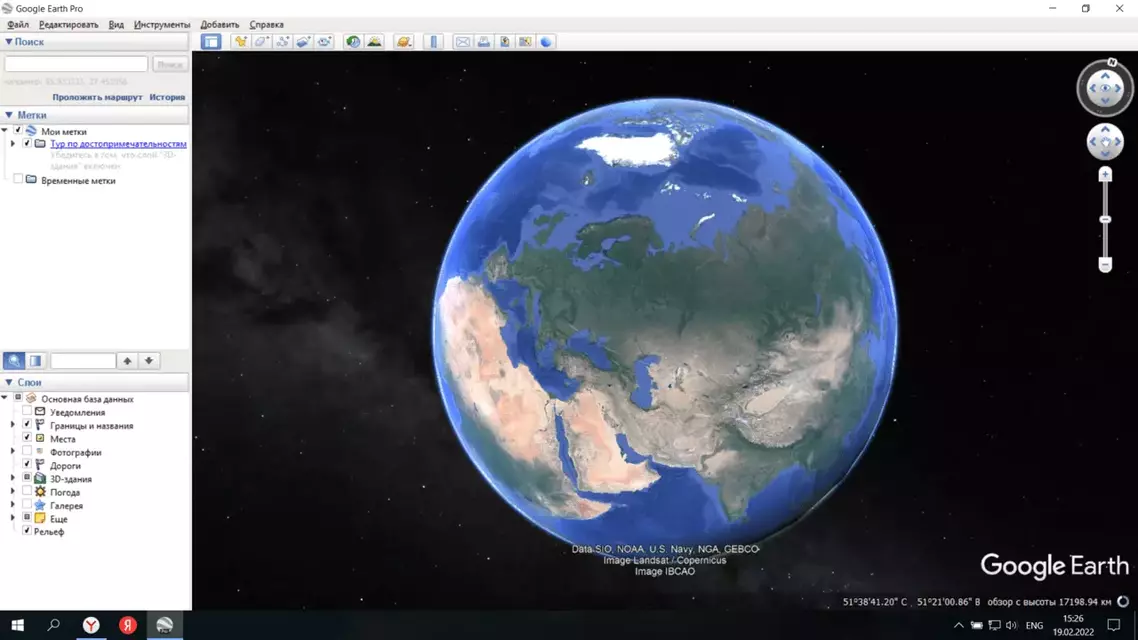Image resolution: width=1138 pixels, height=640 pixels.
Task: Uncheck the Границы и названия layer
Action: 27,425
